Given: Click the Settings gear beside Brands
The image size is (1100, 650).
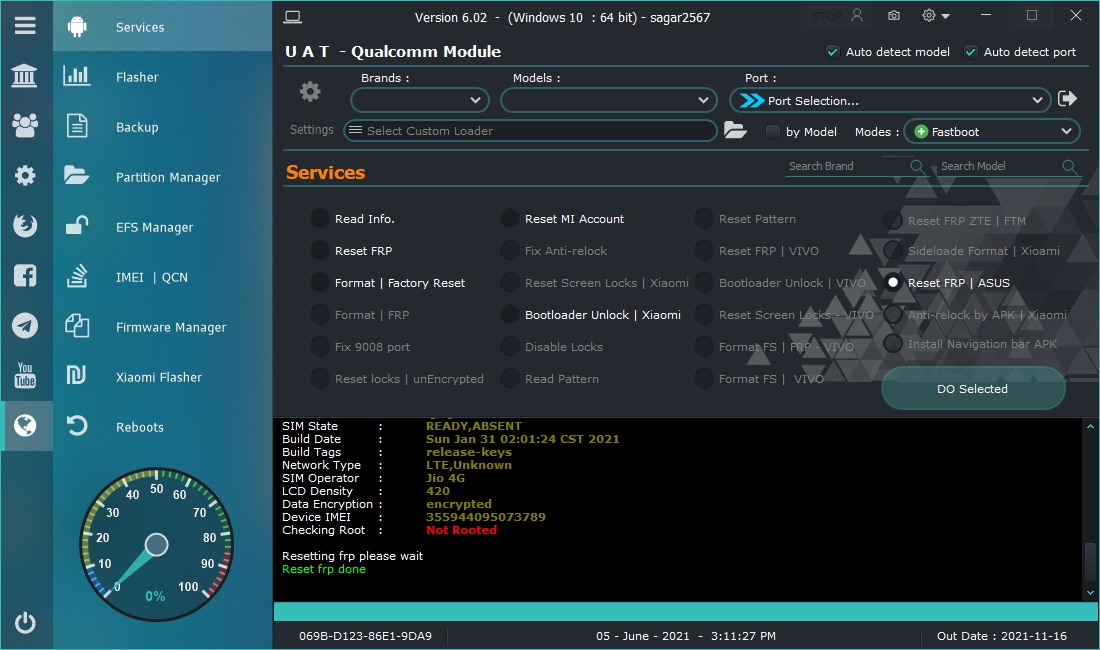Looking at the screenshot, I should [x=310, y=91].
